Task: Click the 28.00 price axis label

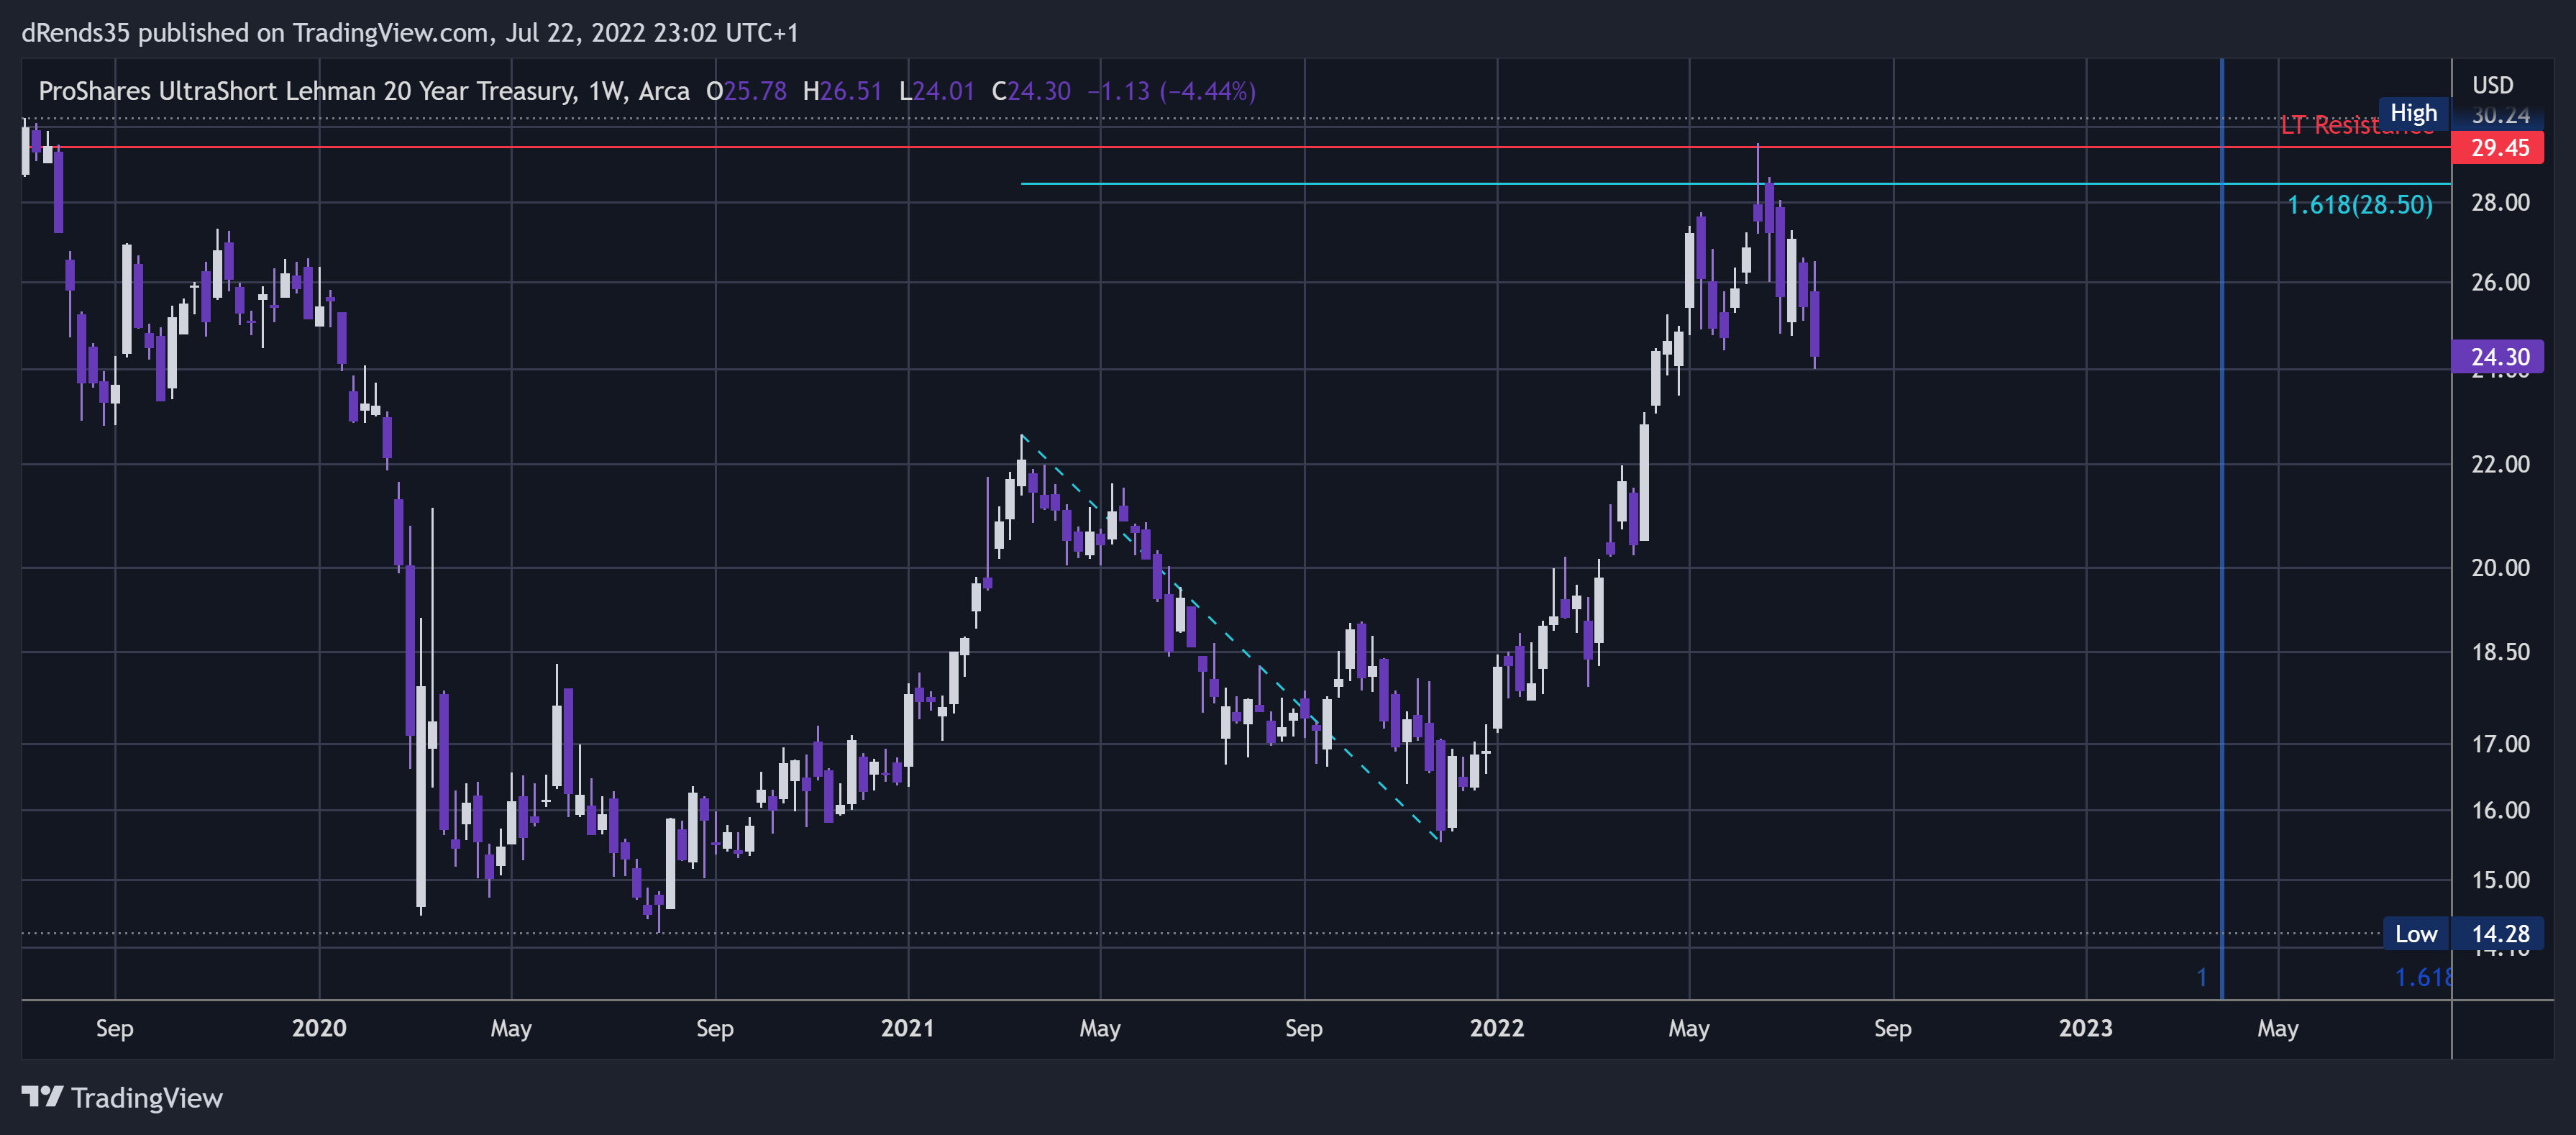Action: (x=2500, y=203)
